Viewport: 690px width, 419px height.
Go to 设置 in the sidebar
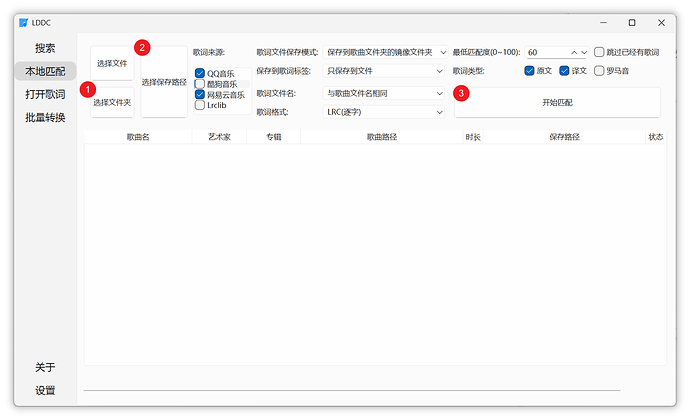pos(45,390)
